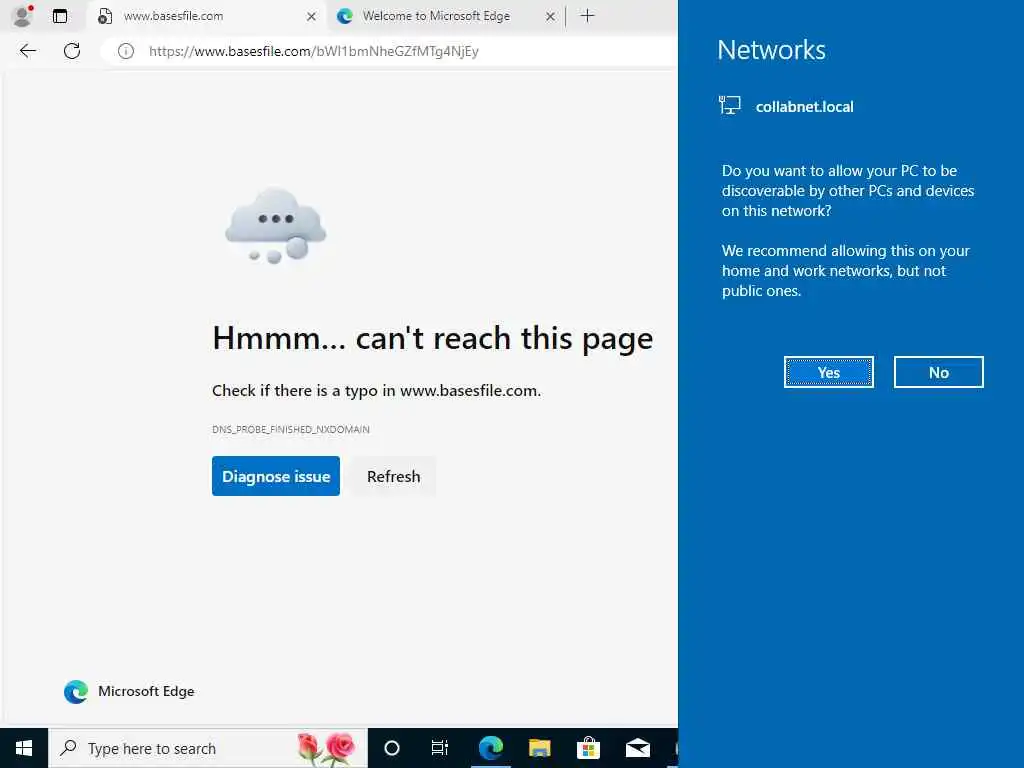Click the "Hmmm... can't reach this page" heading

point(432,338)
